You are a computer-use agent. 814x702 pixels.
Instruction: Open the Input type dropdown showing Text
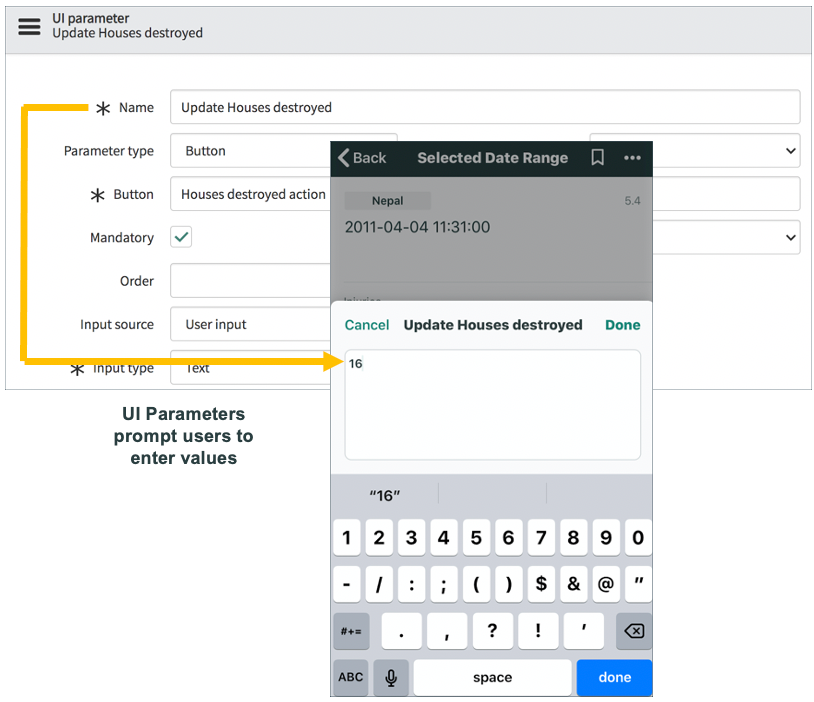[250, 368]
